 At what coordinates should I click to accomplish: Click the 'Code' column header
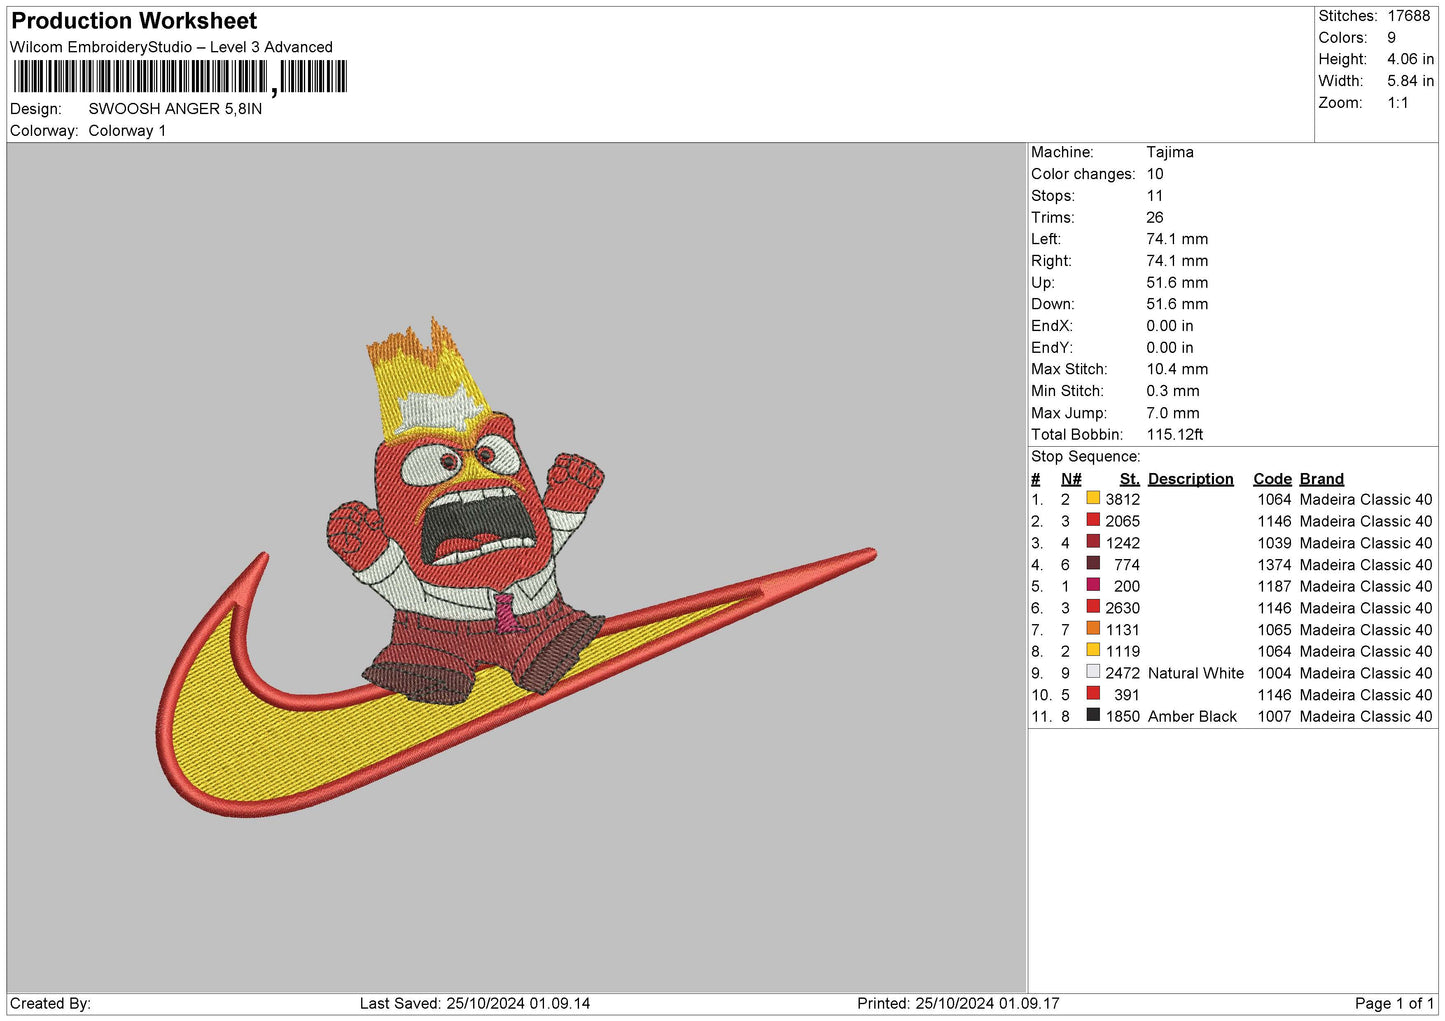(1273, 479)
